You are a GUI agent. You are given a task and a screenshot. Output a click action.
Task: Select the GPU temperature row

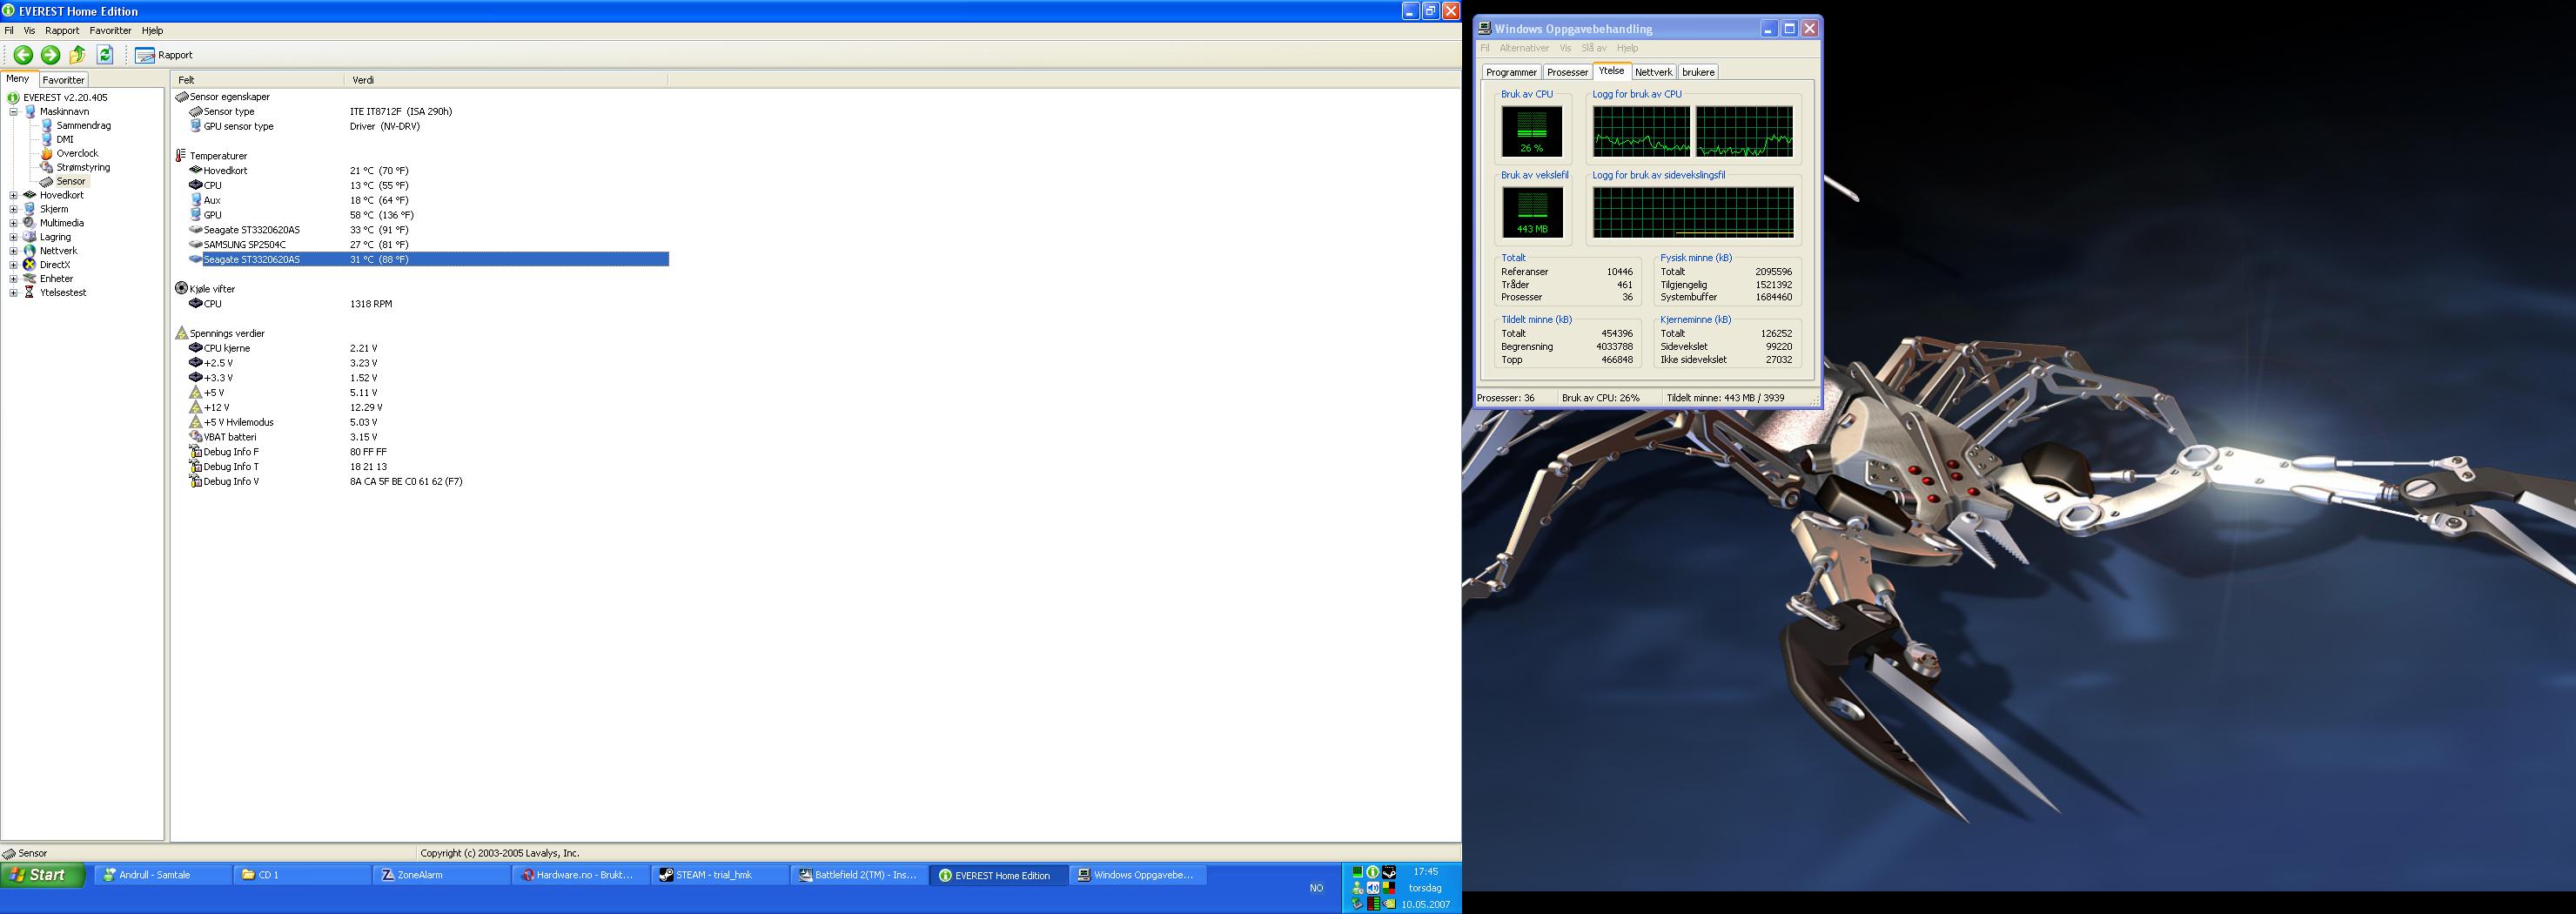tap(428, 215)
